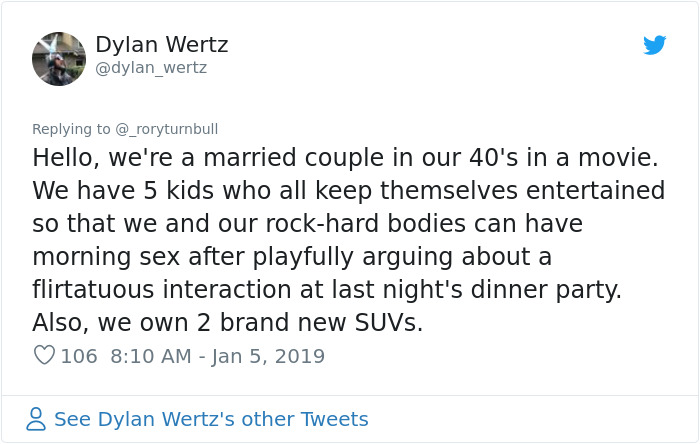
Task: Click the final line about brand new SUVs
Action: click(228, 323)
